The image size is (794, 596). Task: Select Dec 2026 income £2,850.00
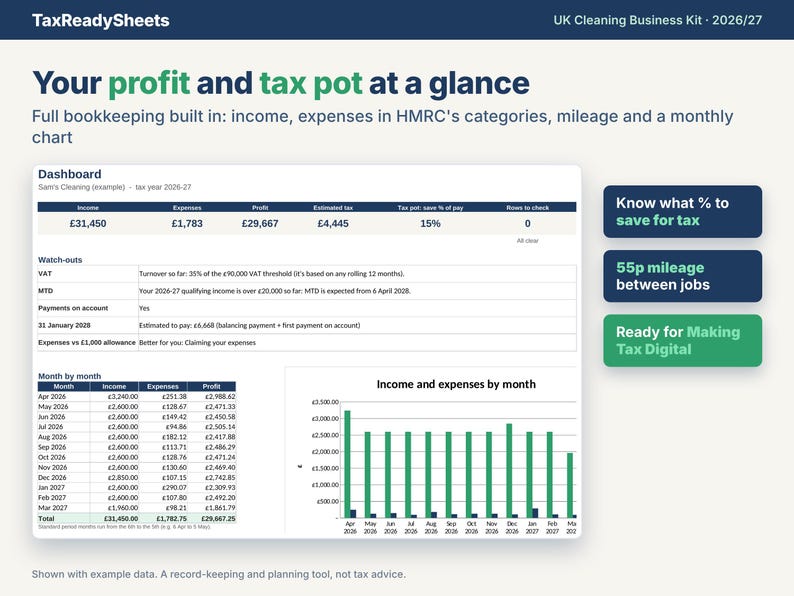[x=123, y=478]
